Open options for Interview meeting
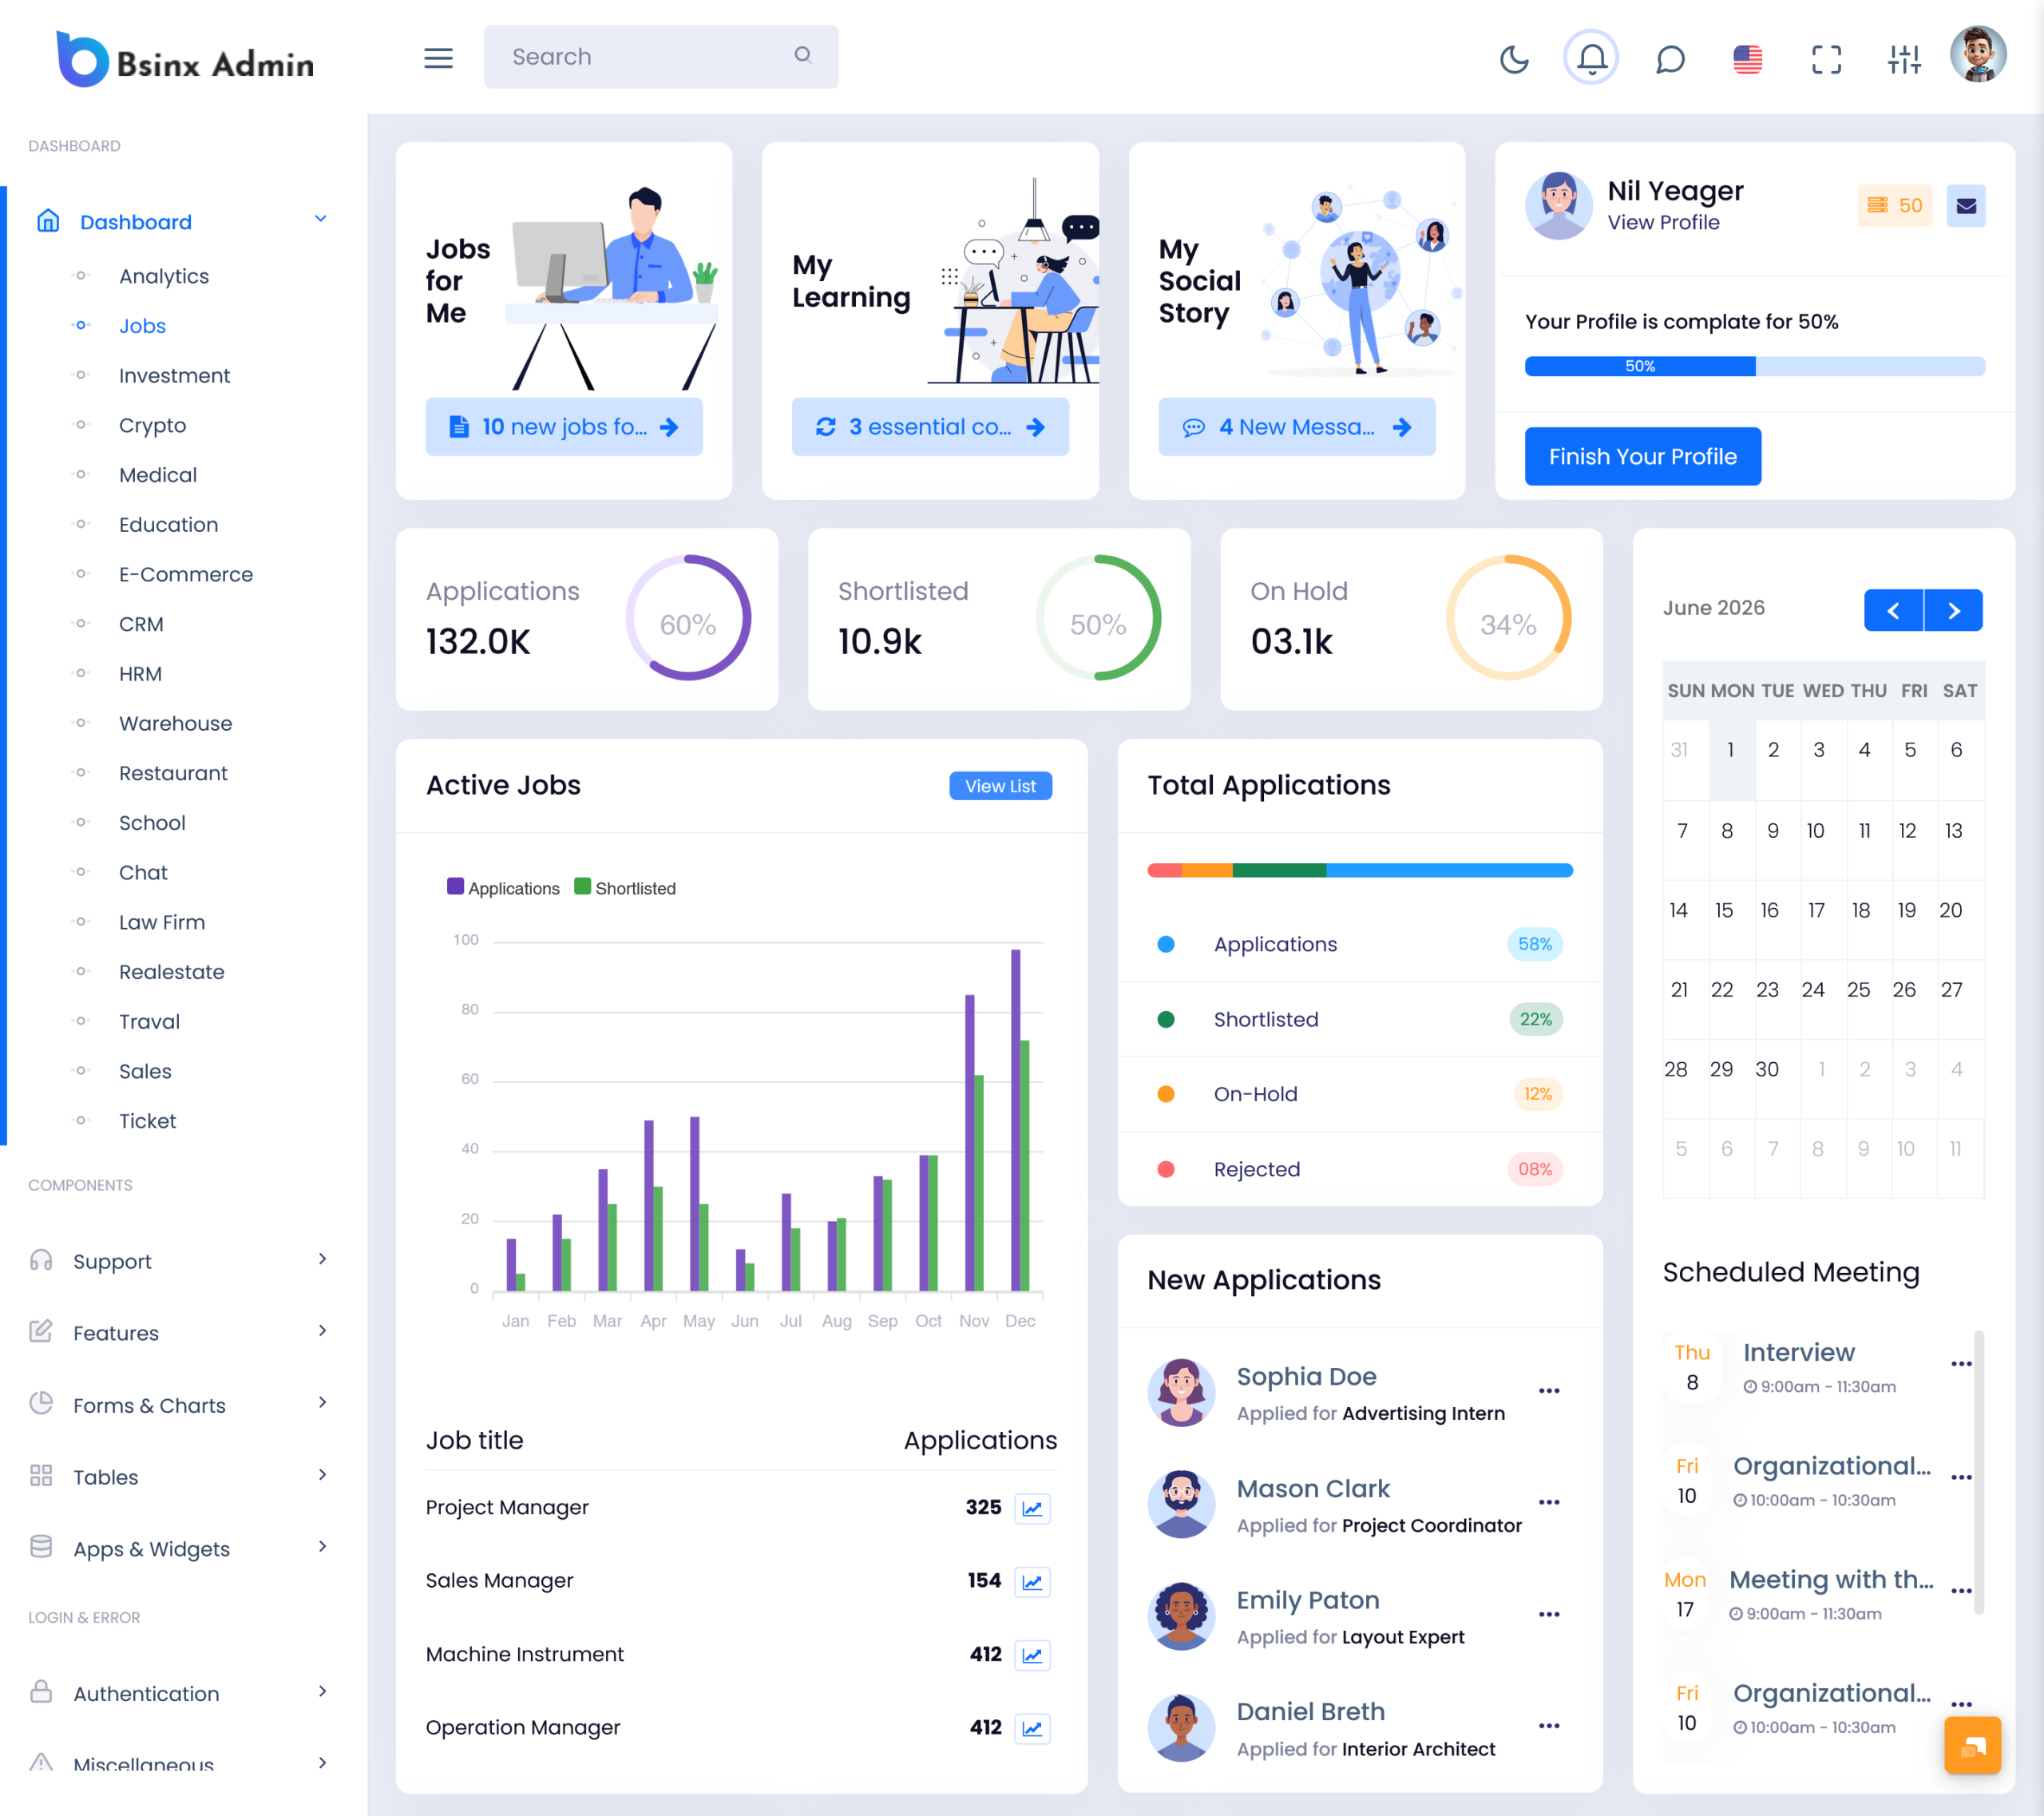This screenshot has width=2044, height=1816. 1961,1365
